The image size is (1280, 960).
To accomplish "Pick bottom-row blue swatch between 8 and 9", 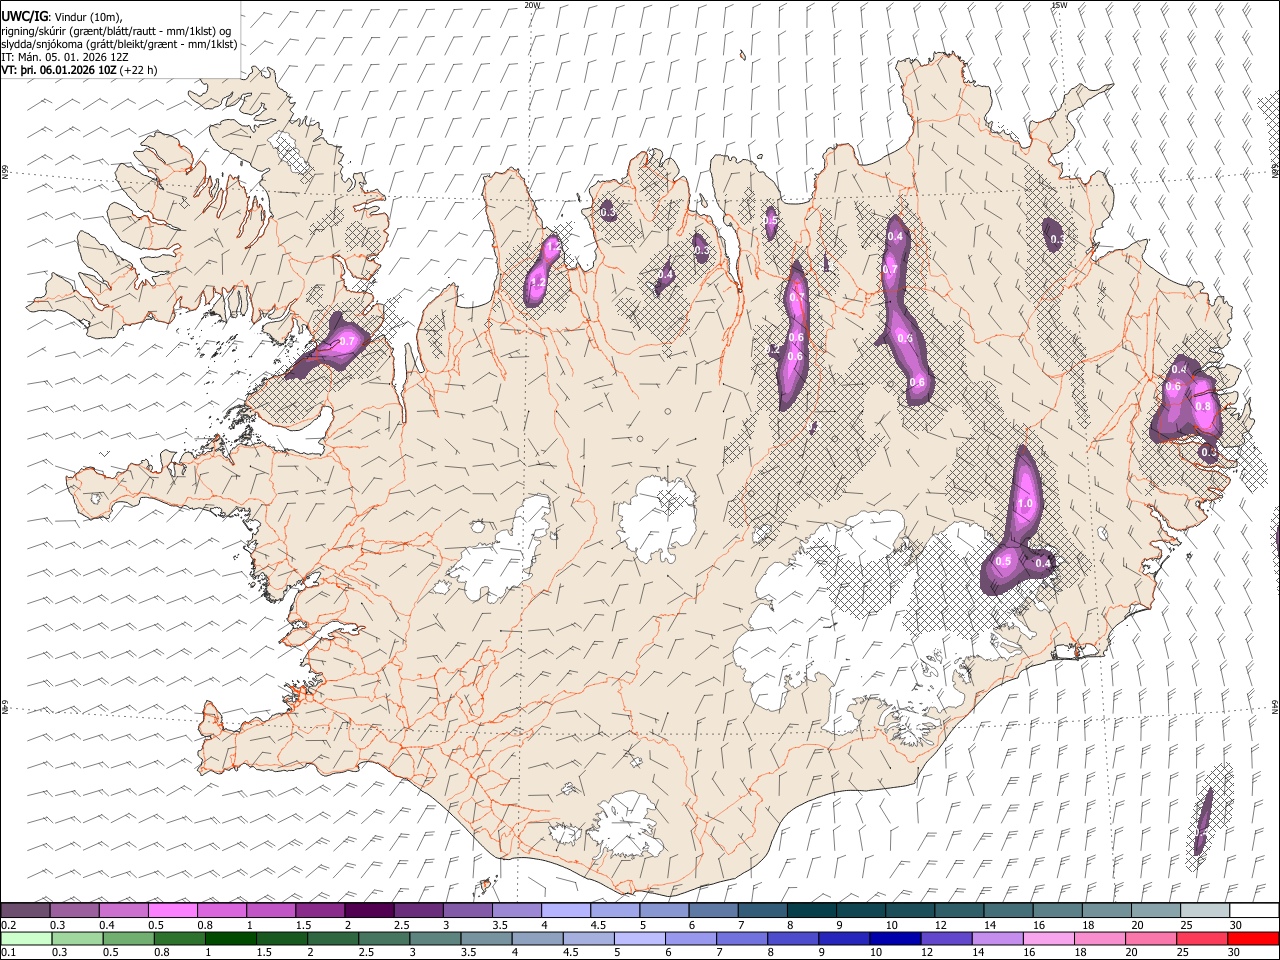I will click(x=794, y=939).
